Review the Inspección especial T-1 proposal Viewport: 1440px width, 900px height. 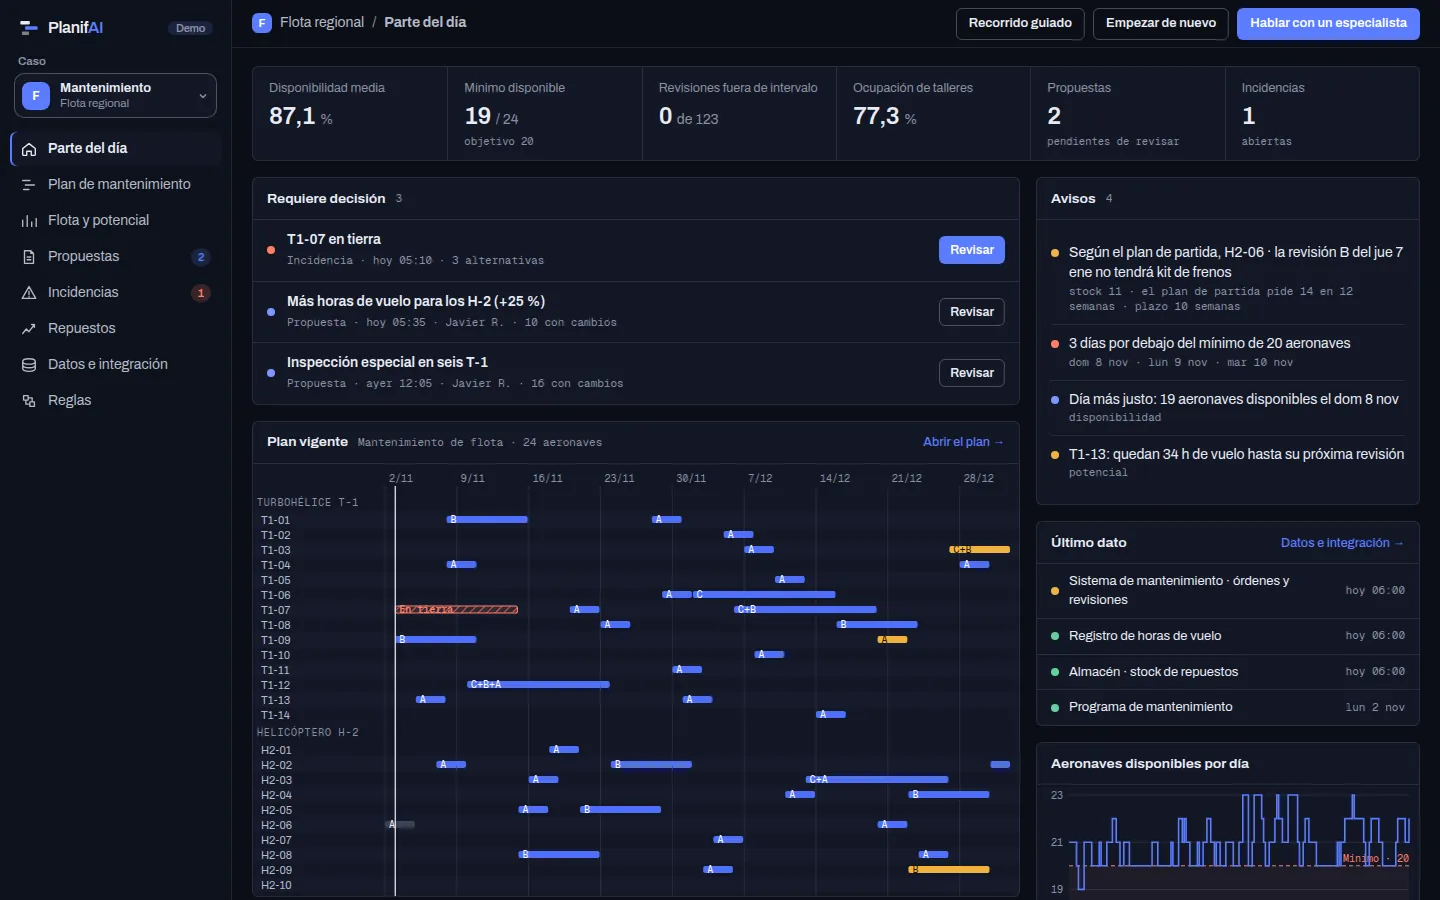point(972,373)
